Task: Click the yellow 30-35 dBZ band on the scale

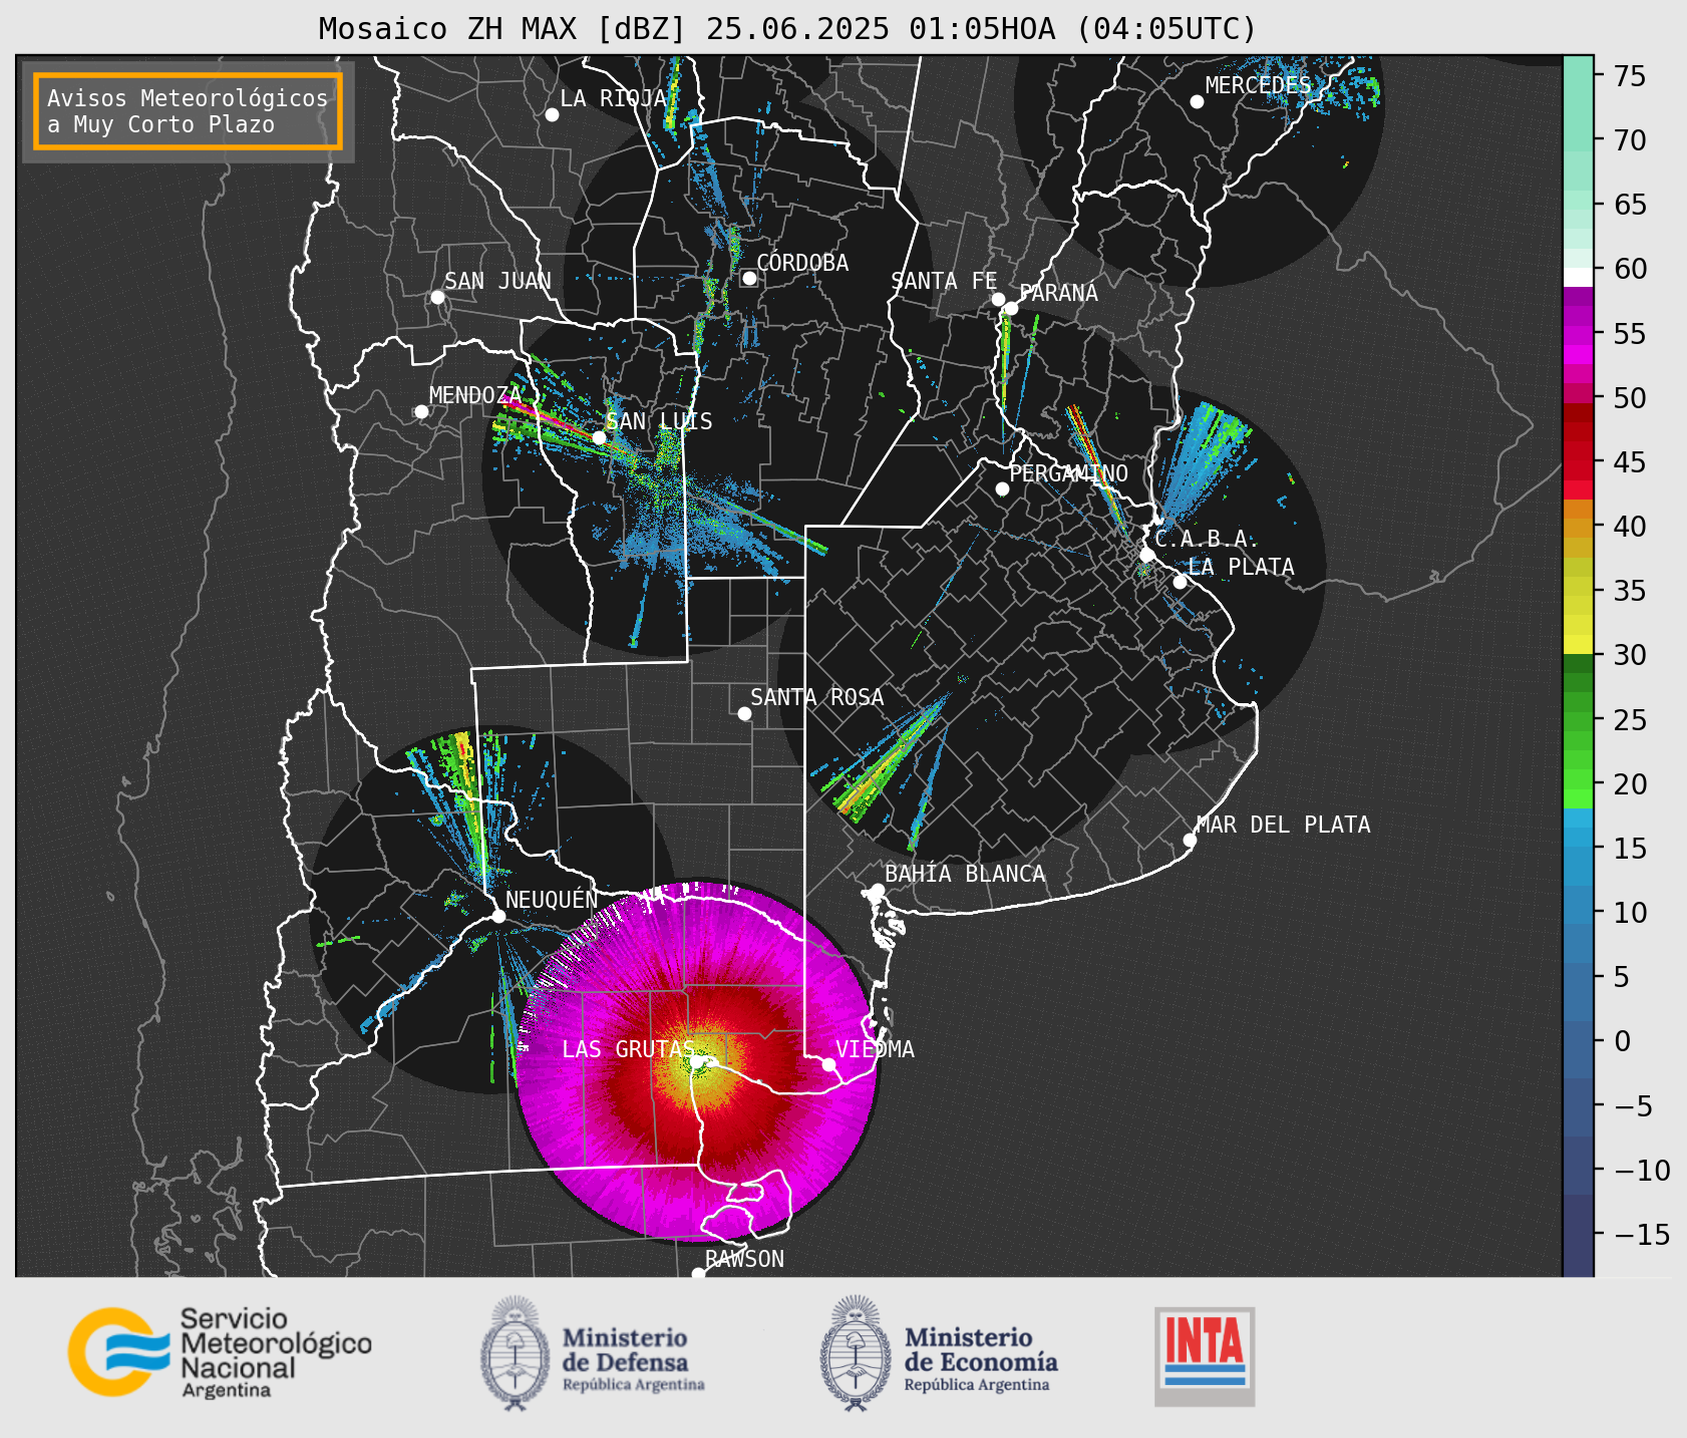Action: 1578,623
